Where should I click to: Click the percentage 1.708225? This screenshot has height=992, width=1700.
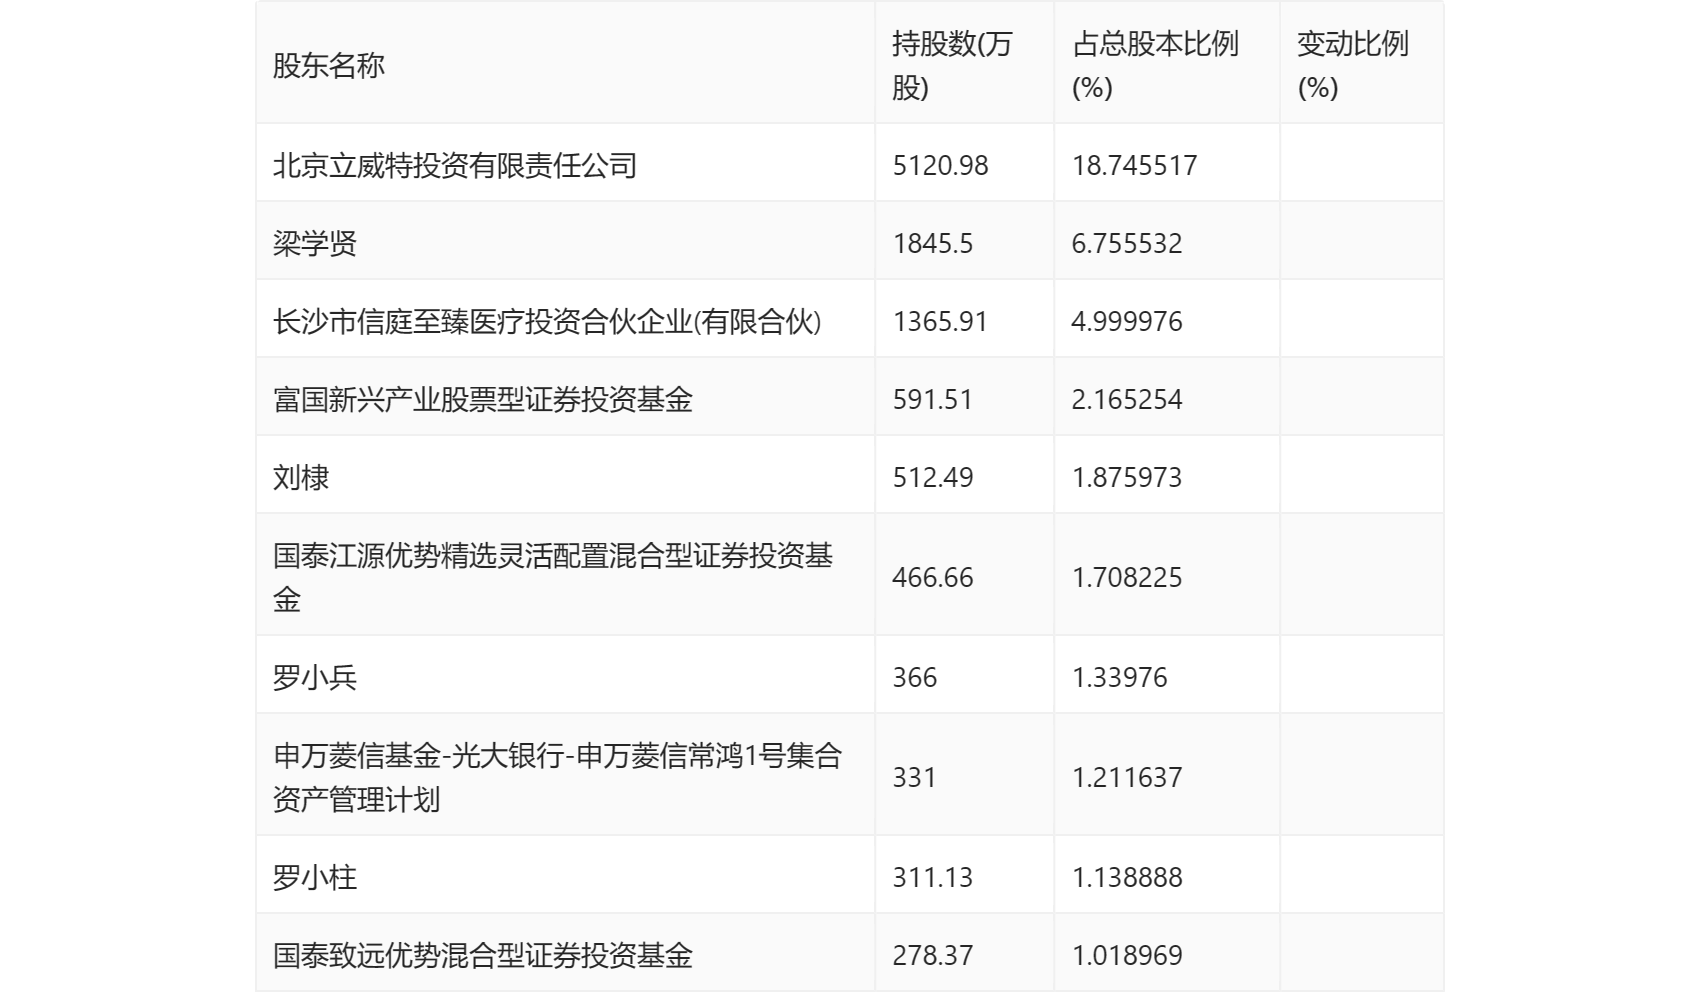point(1127,577)
